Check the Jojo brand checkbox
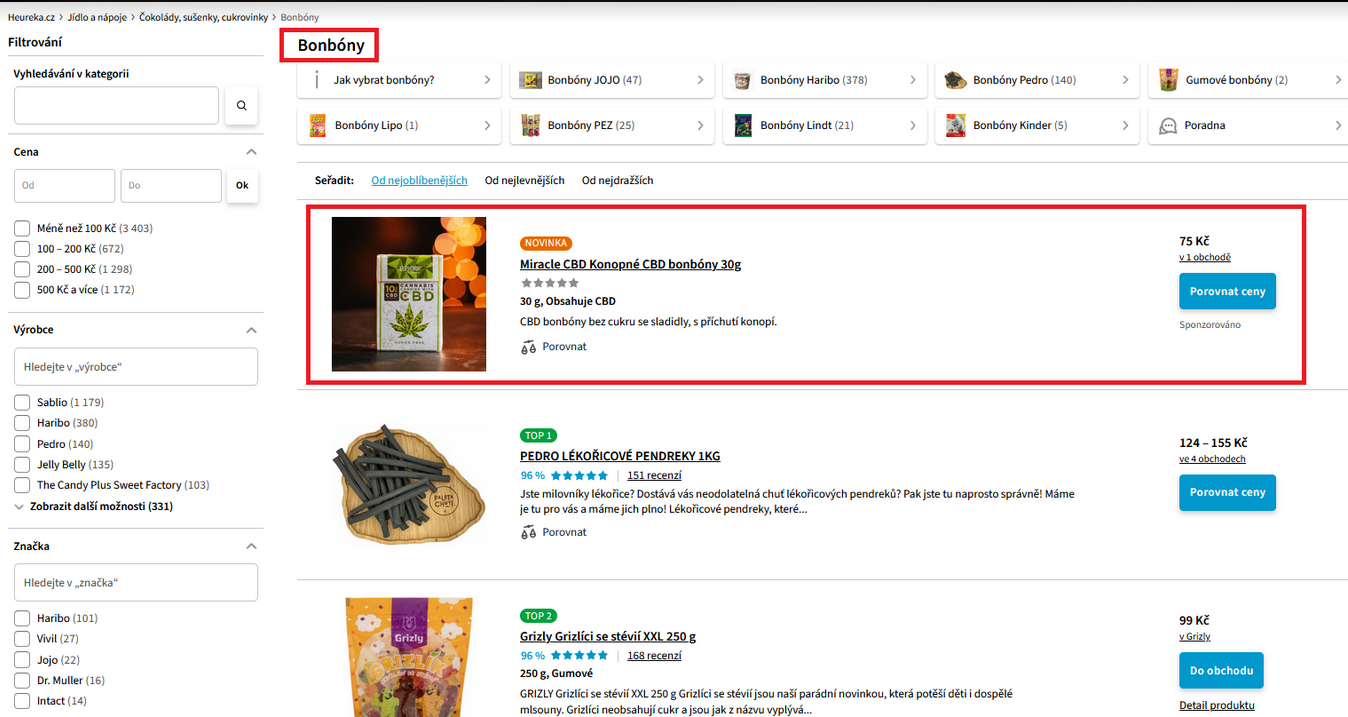Viewport: 1348px width, 717px height. click(22, 660)
